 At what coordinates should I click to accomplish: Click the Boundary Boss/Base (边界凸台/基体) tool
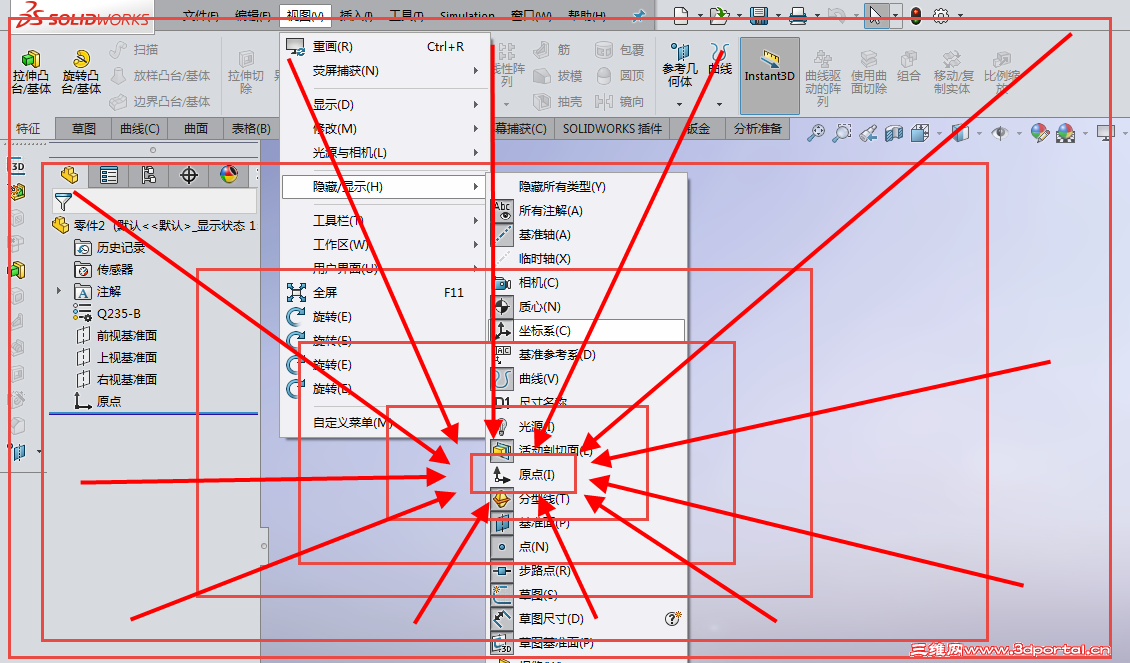coord(161,102)
